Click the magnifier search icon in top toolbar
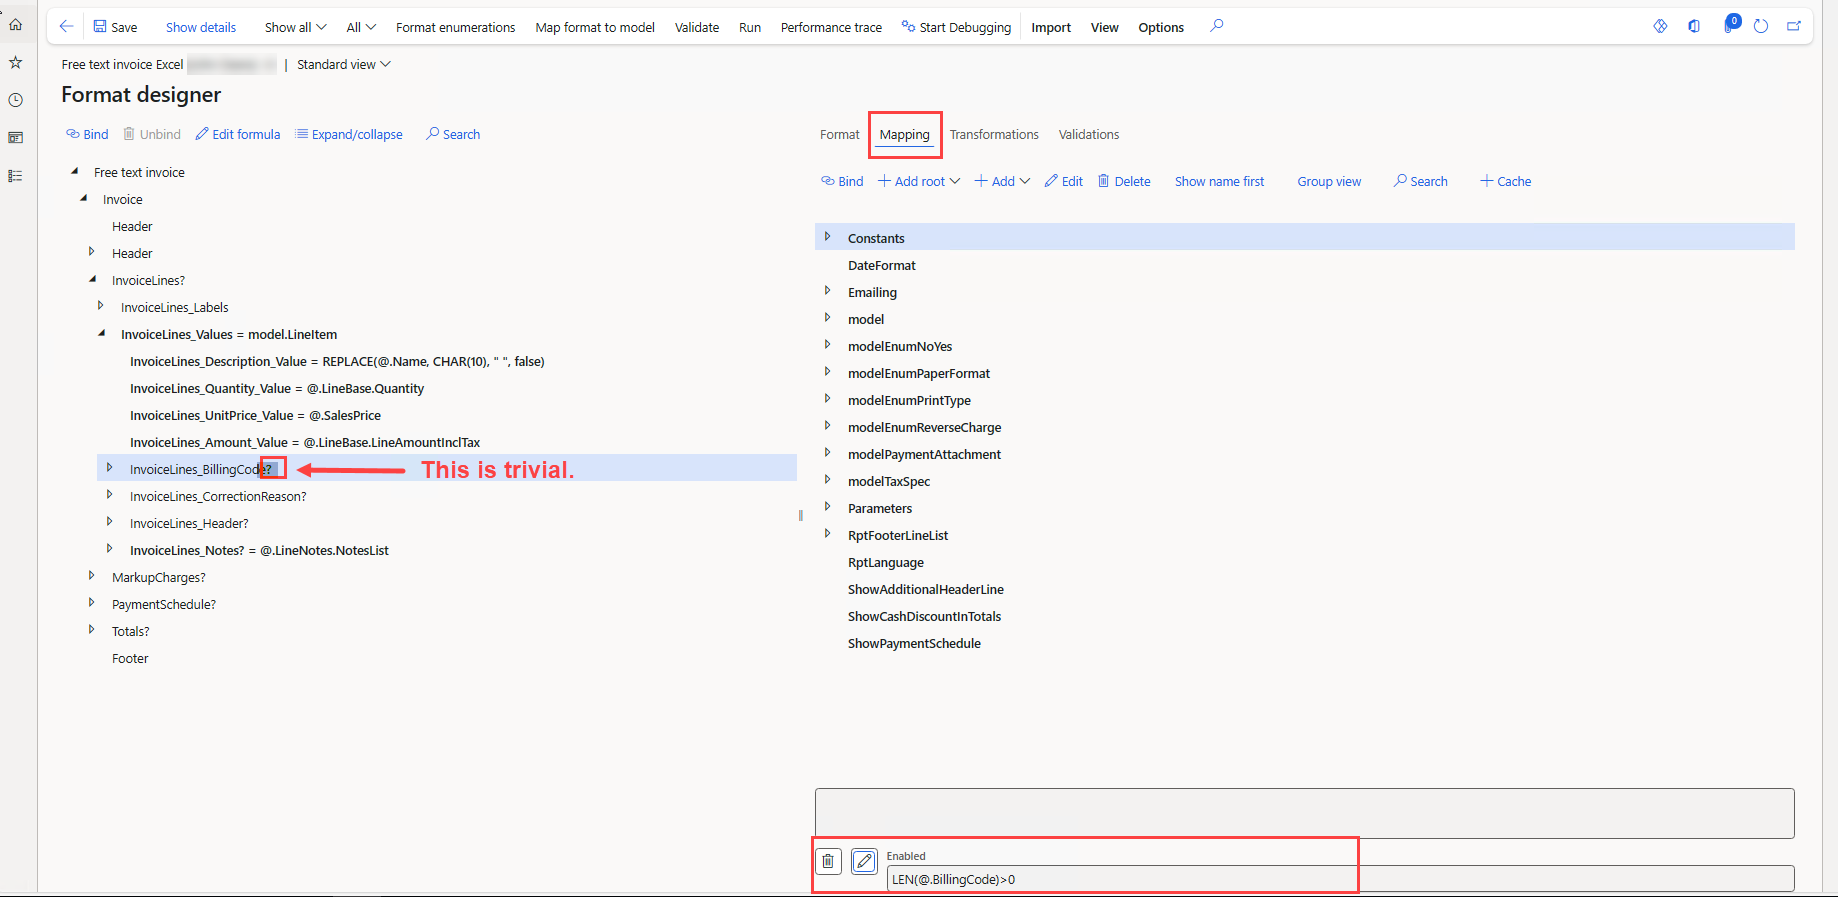The height and width of the screenshot is (897, 1838). point(1216,26)
